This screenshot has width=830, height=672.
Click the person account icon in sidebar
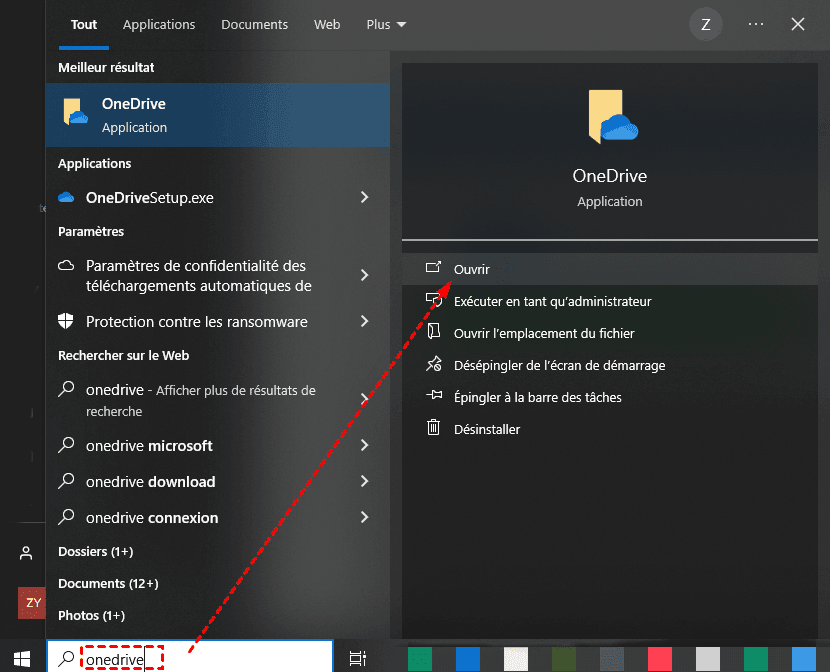coord(26,553)
